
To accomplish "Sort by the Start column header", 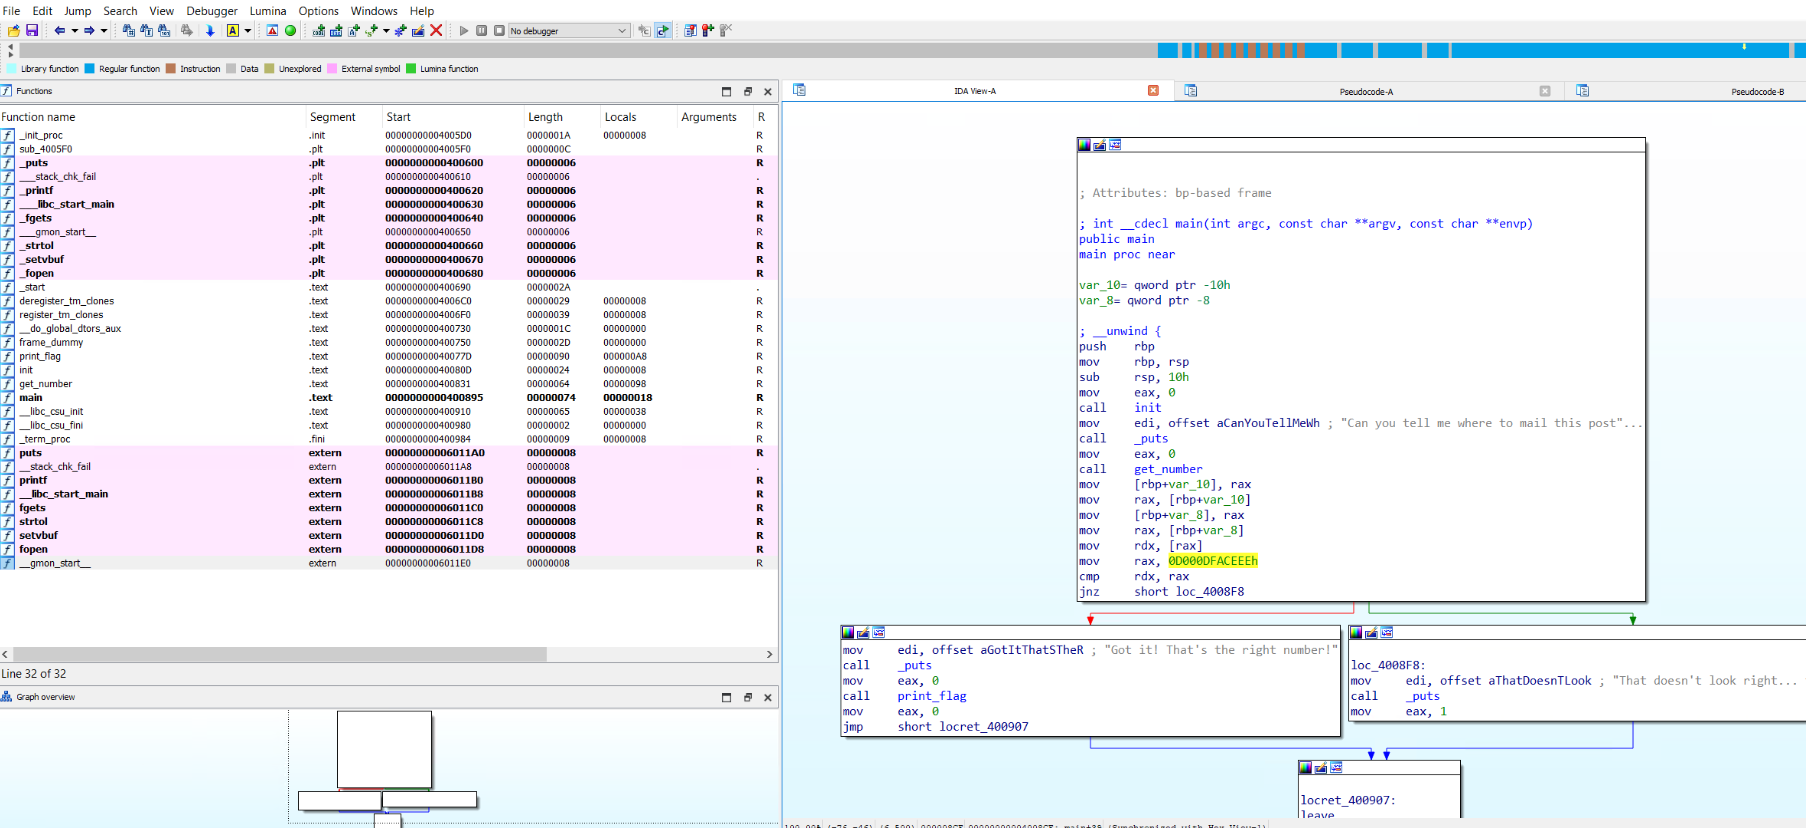I will coord(452,117).
